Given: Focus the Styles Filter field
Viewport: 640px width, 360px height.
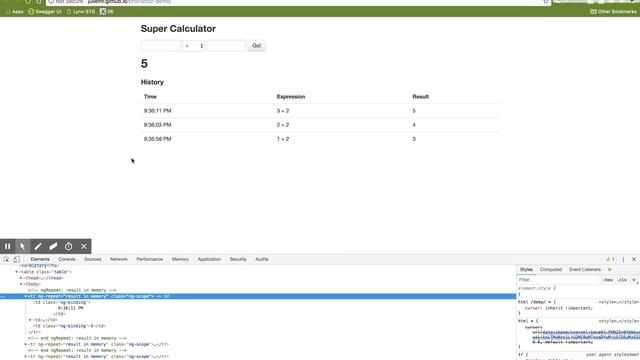Looking at the screenshot, I should point(559,280).
